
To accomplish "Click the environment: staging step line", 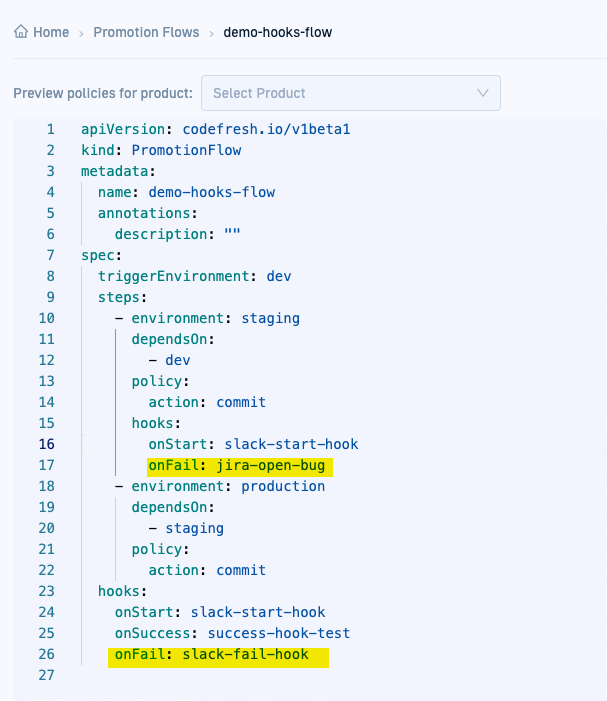I will (x=215, y=318).
